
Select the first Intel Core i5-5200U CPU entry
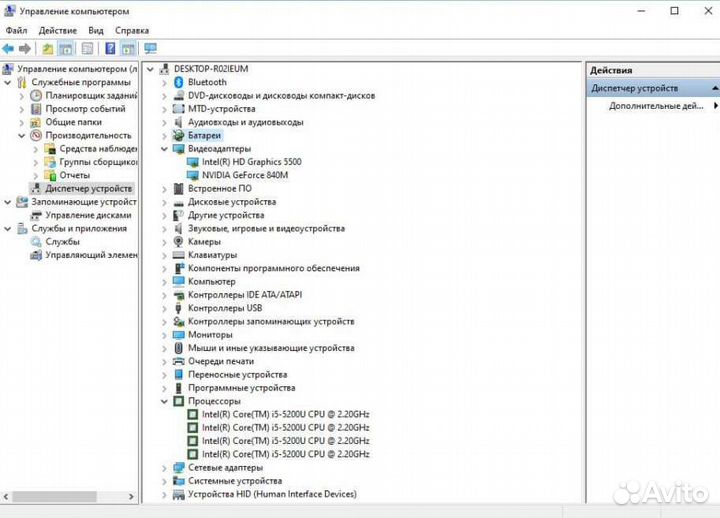(x=286, y=414)
